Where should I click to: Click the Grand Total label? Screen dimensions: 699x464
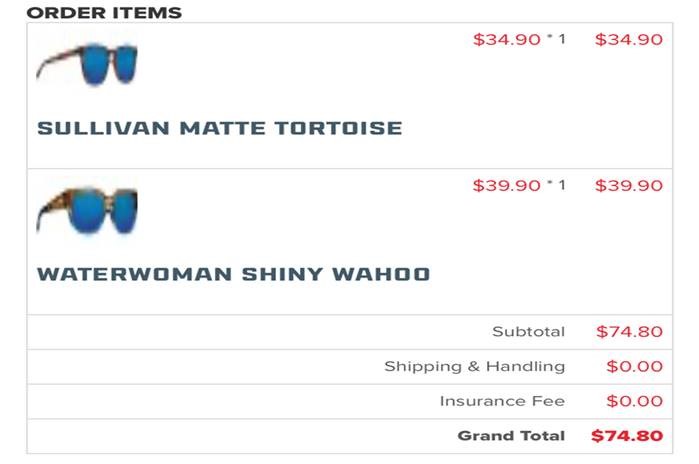[x=511, y=435]
